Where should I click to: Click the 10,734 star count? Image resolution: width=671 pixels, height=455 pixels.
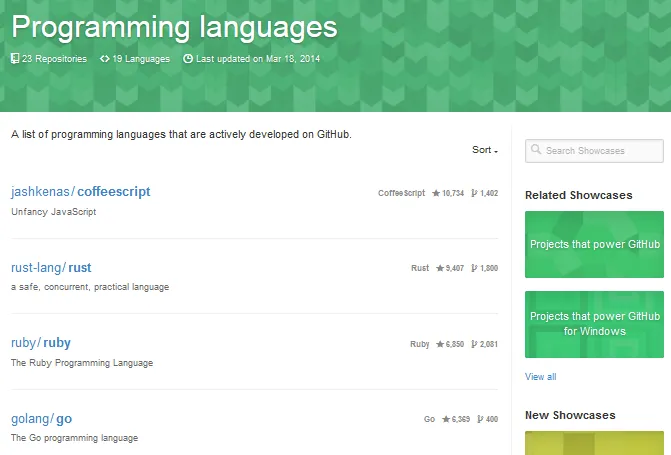click(453, 193)
